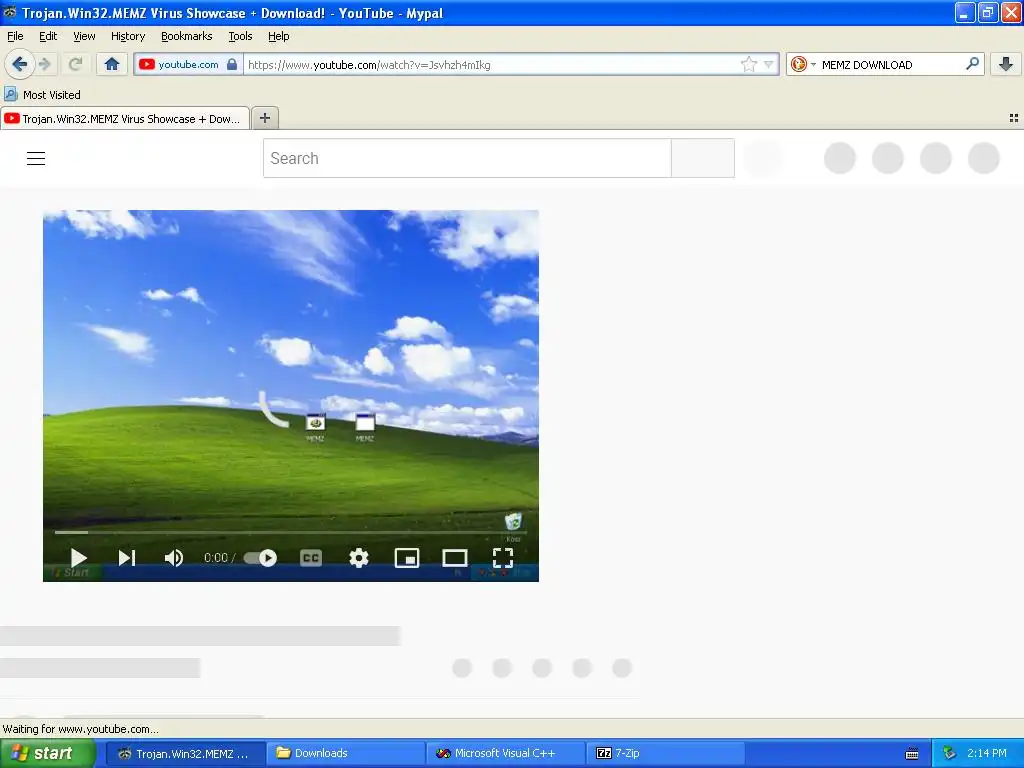Screen dimensions: 1024x768
Task: Switch to Trojan.Win32.MEMZ taskbar window
Action: coord(185,754)
